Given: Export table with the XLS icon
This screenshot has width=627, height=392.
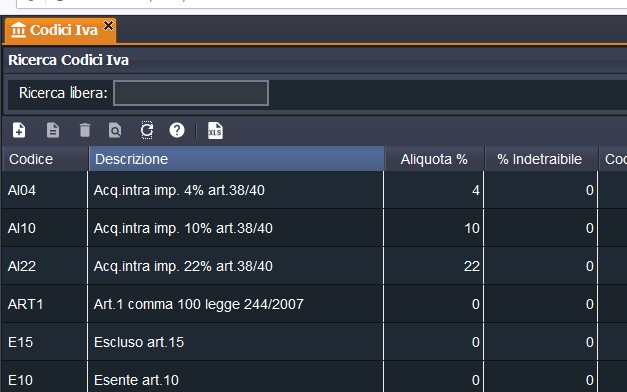Looking at the screenshot, I should coord(215,130).
